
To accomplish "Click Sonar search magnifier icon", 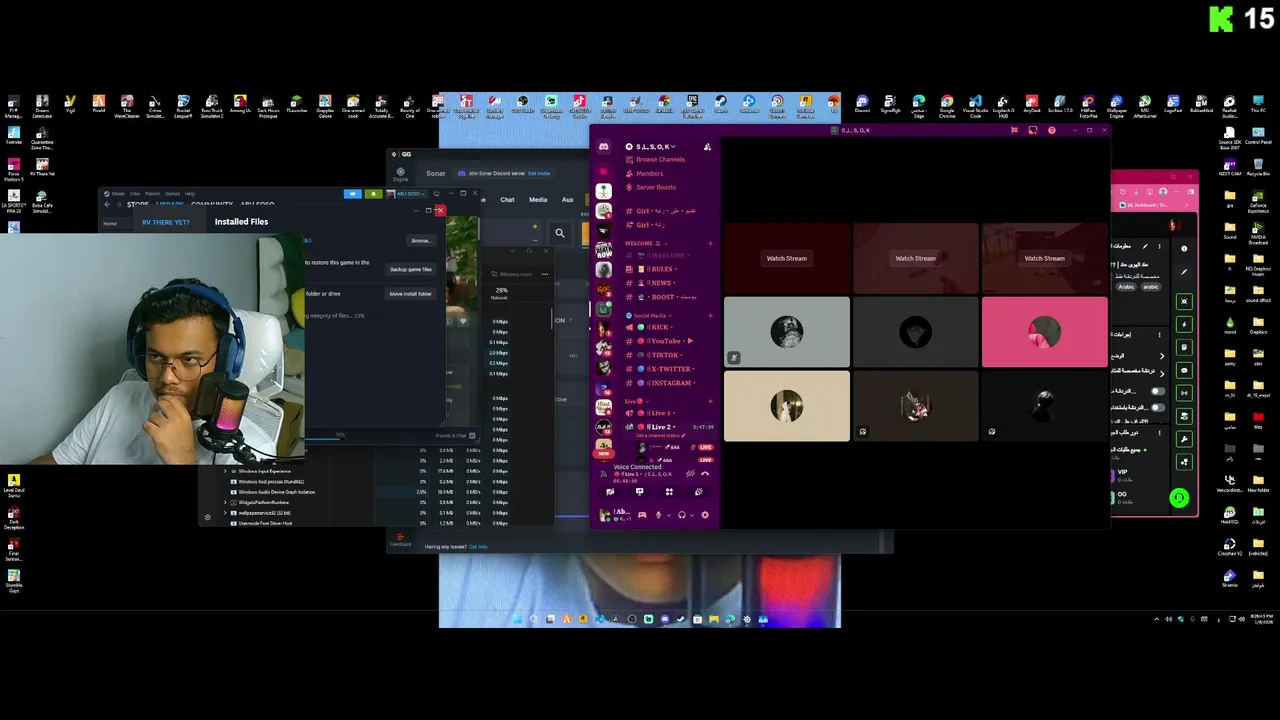I will coord(560,233).
